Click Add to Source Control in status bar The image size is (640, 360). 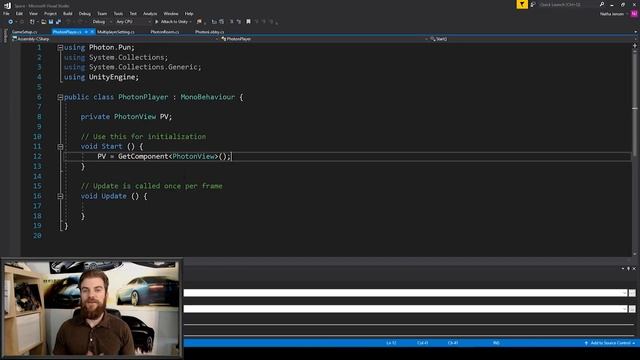click(610, 343)
